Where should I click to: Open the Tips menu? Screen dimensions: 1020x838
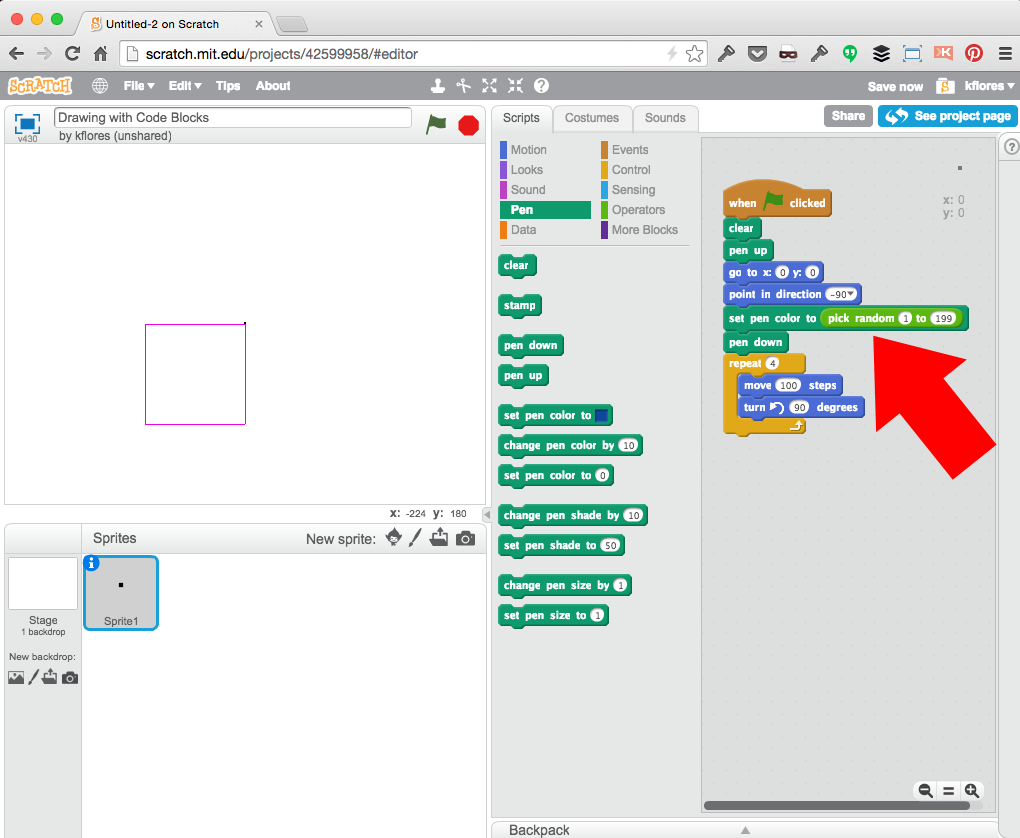pos(228,85)
